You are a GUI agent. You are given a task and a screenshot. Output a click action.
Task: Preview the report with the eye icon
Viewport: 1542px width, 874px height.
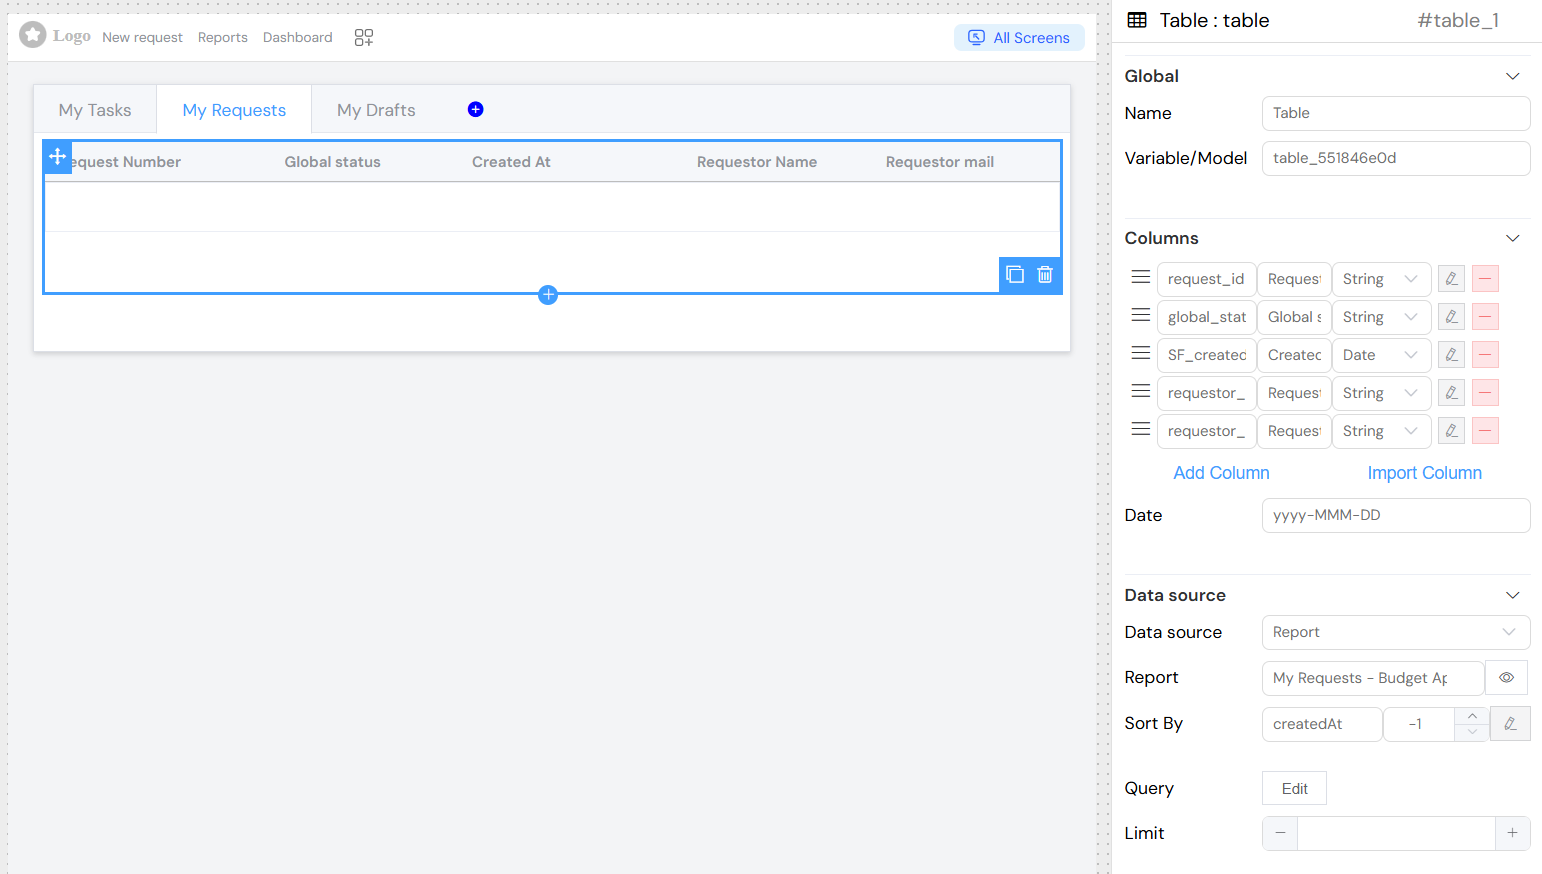click(1506, 678)
